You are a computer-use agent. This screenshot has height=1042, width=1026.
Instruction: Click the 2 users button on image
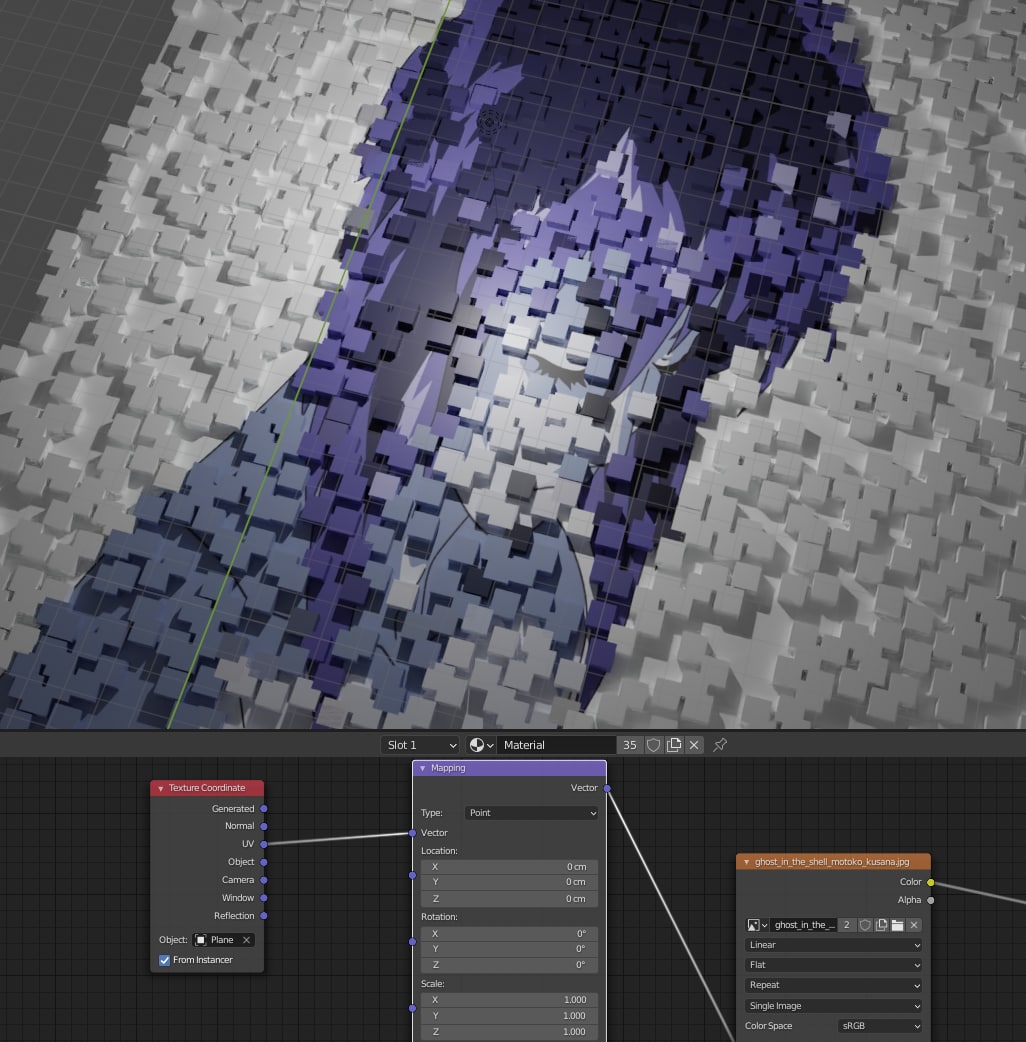click(847, 925)
